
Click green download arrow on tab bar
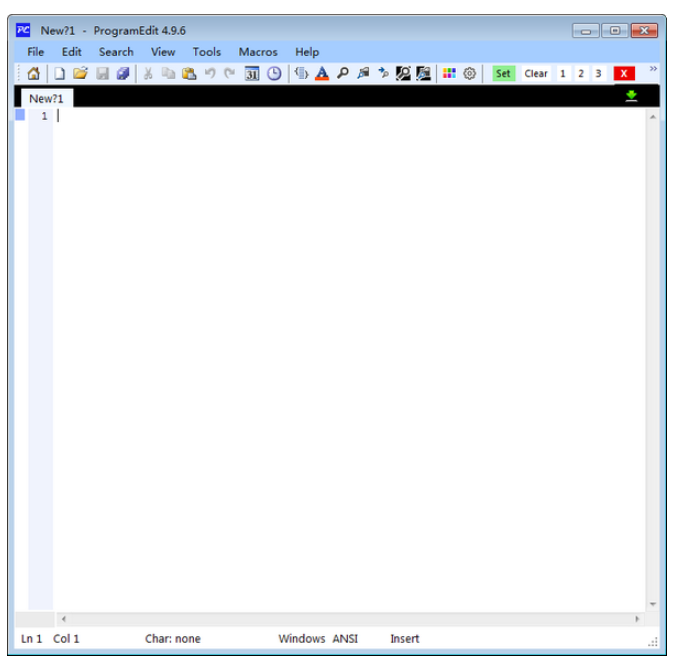tap(631, 95)
